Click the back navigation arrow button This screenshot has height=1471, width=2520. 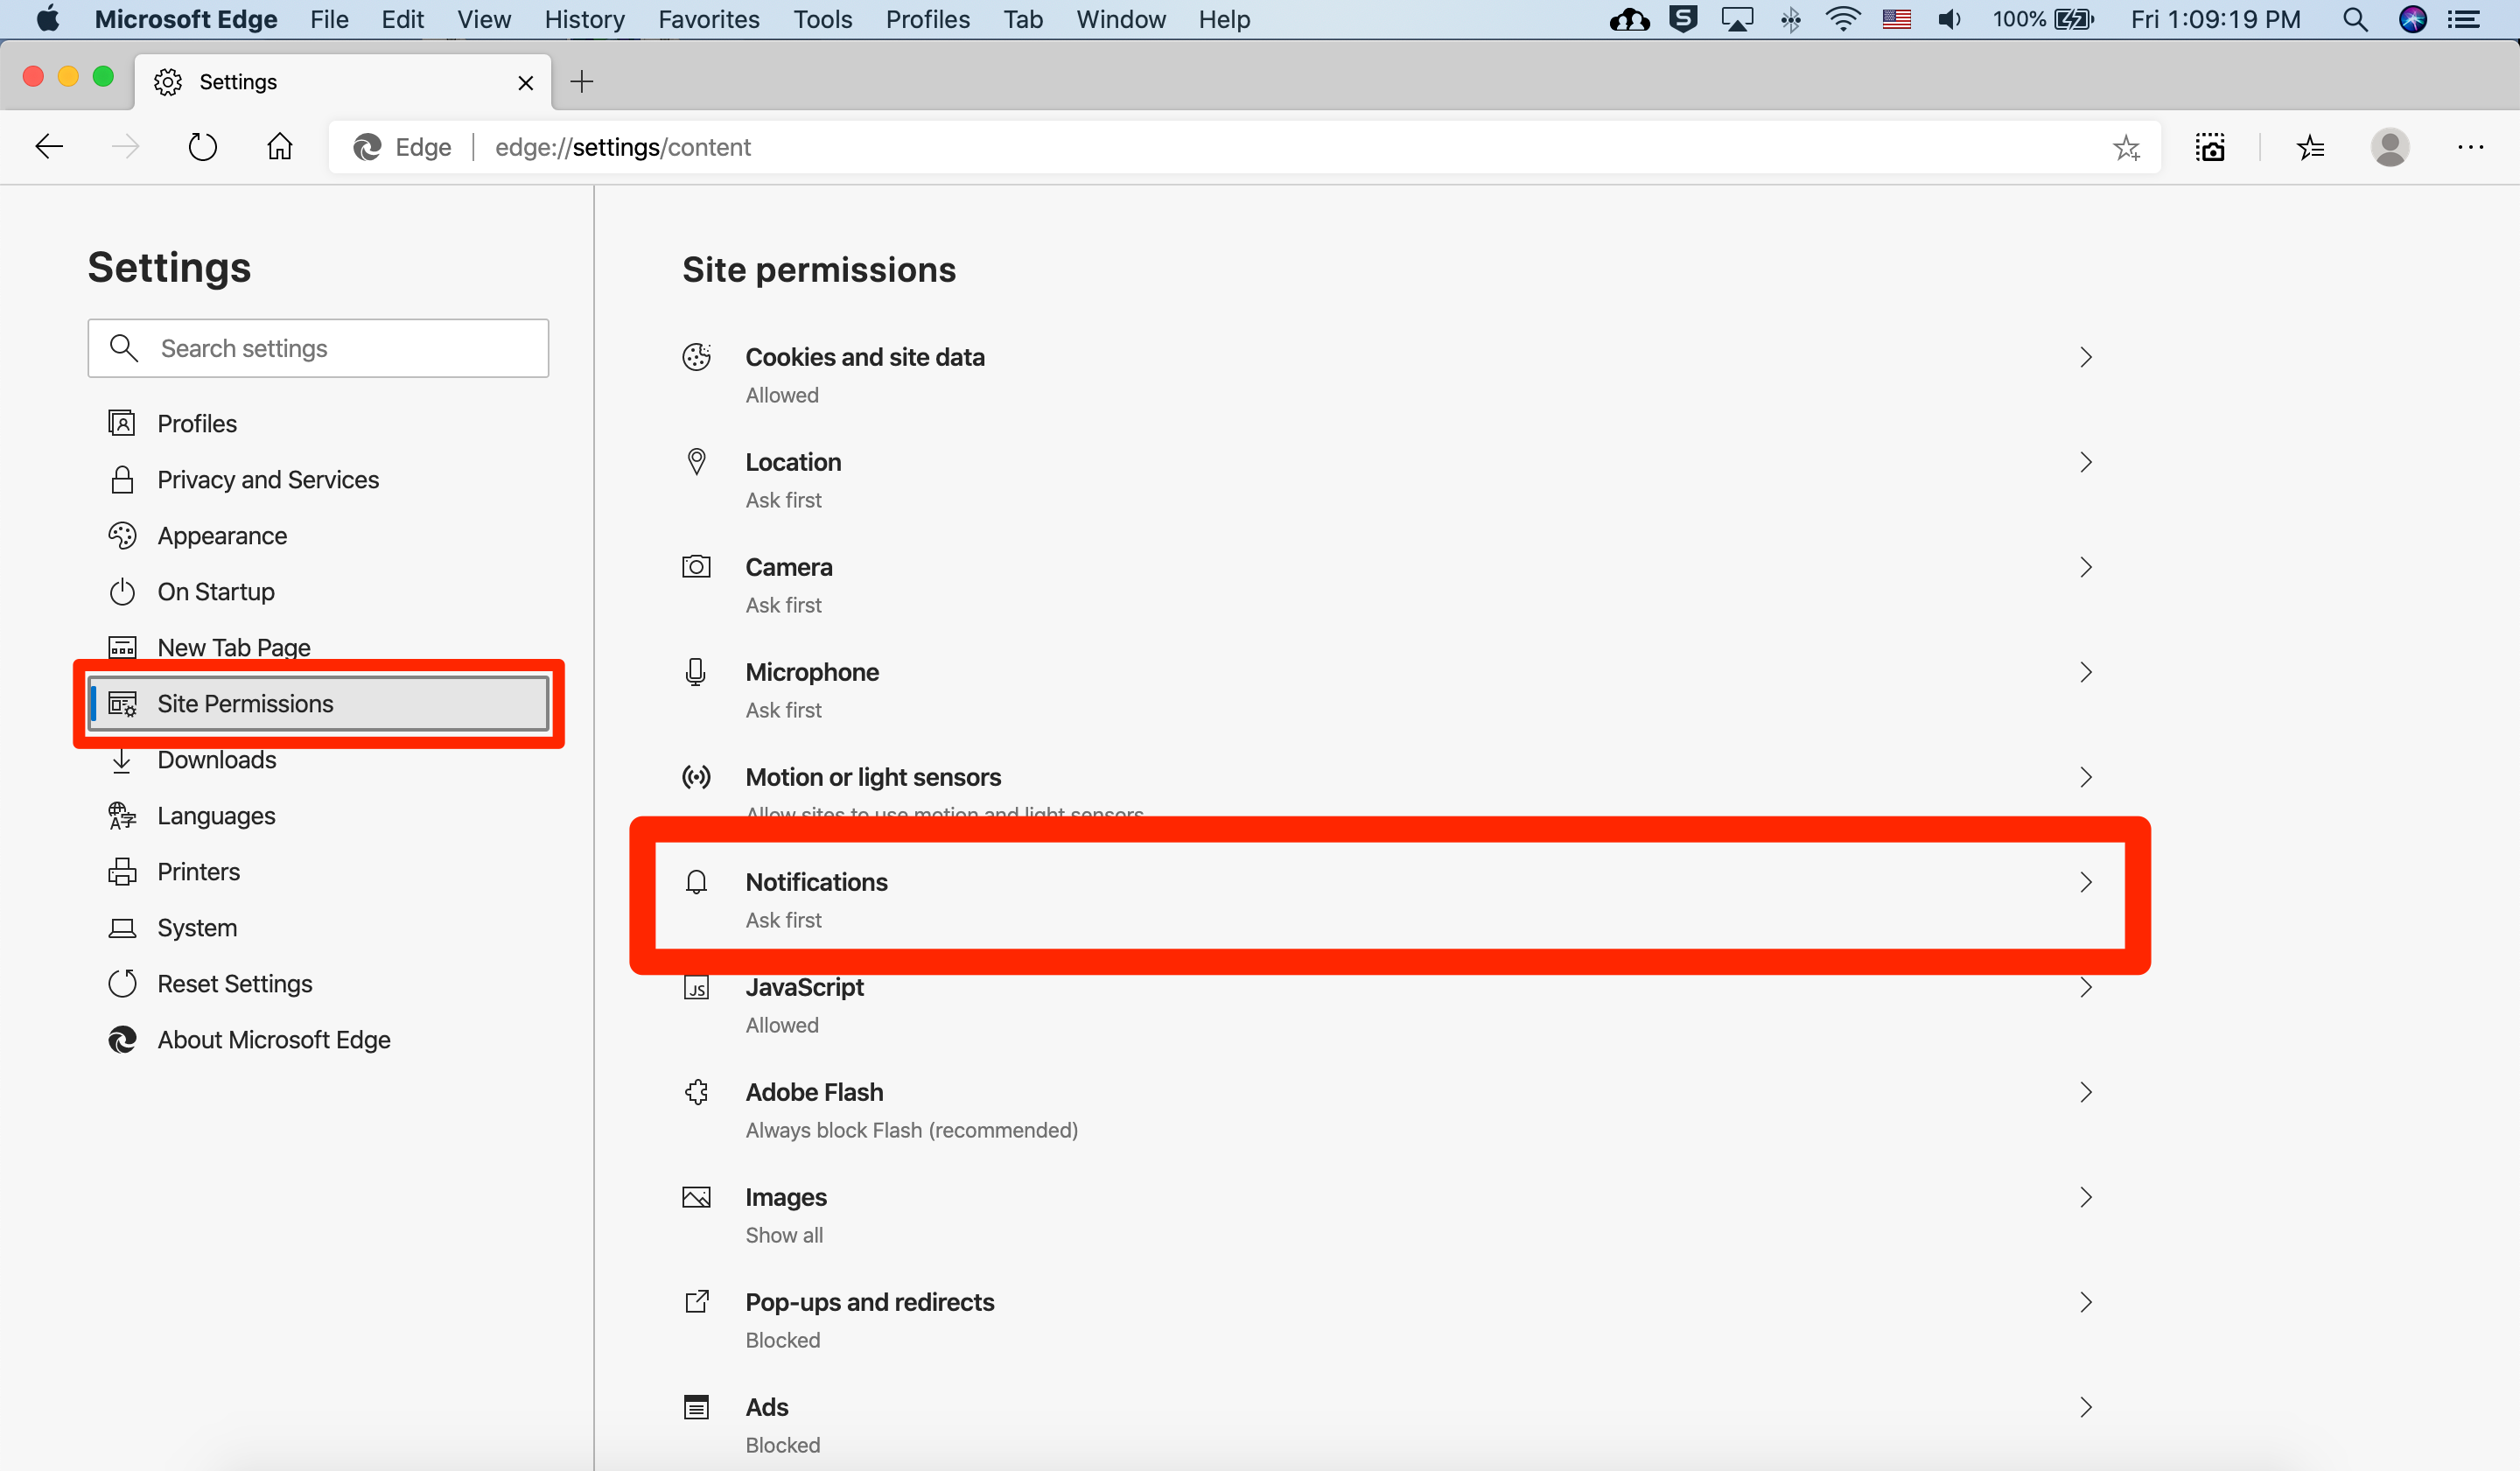(x=49, y=145)
